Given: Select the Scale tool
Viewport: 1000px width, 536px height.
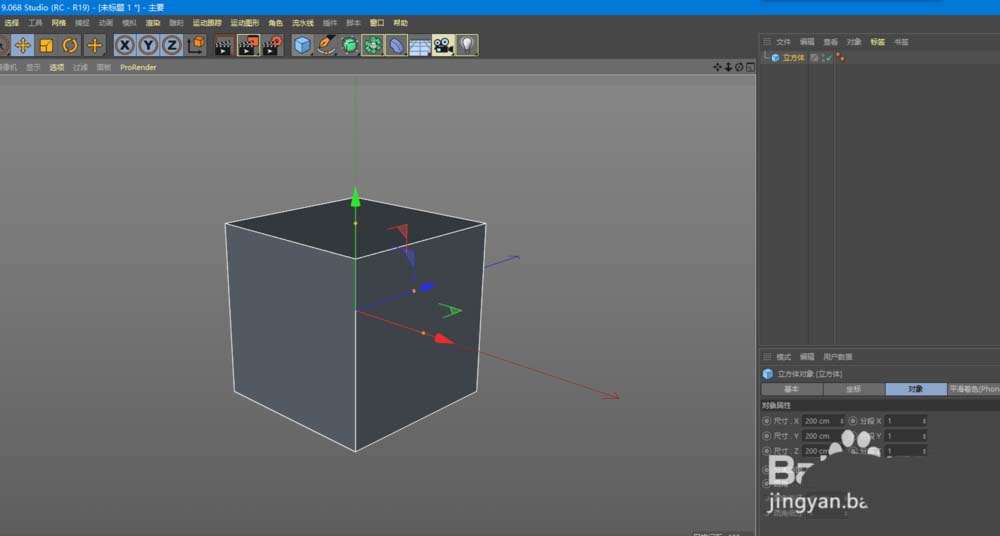Looking at the screenshot, I should [46, 45].
